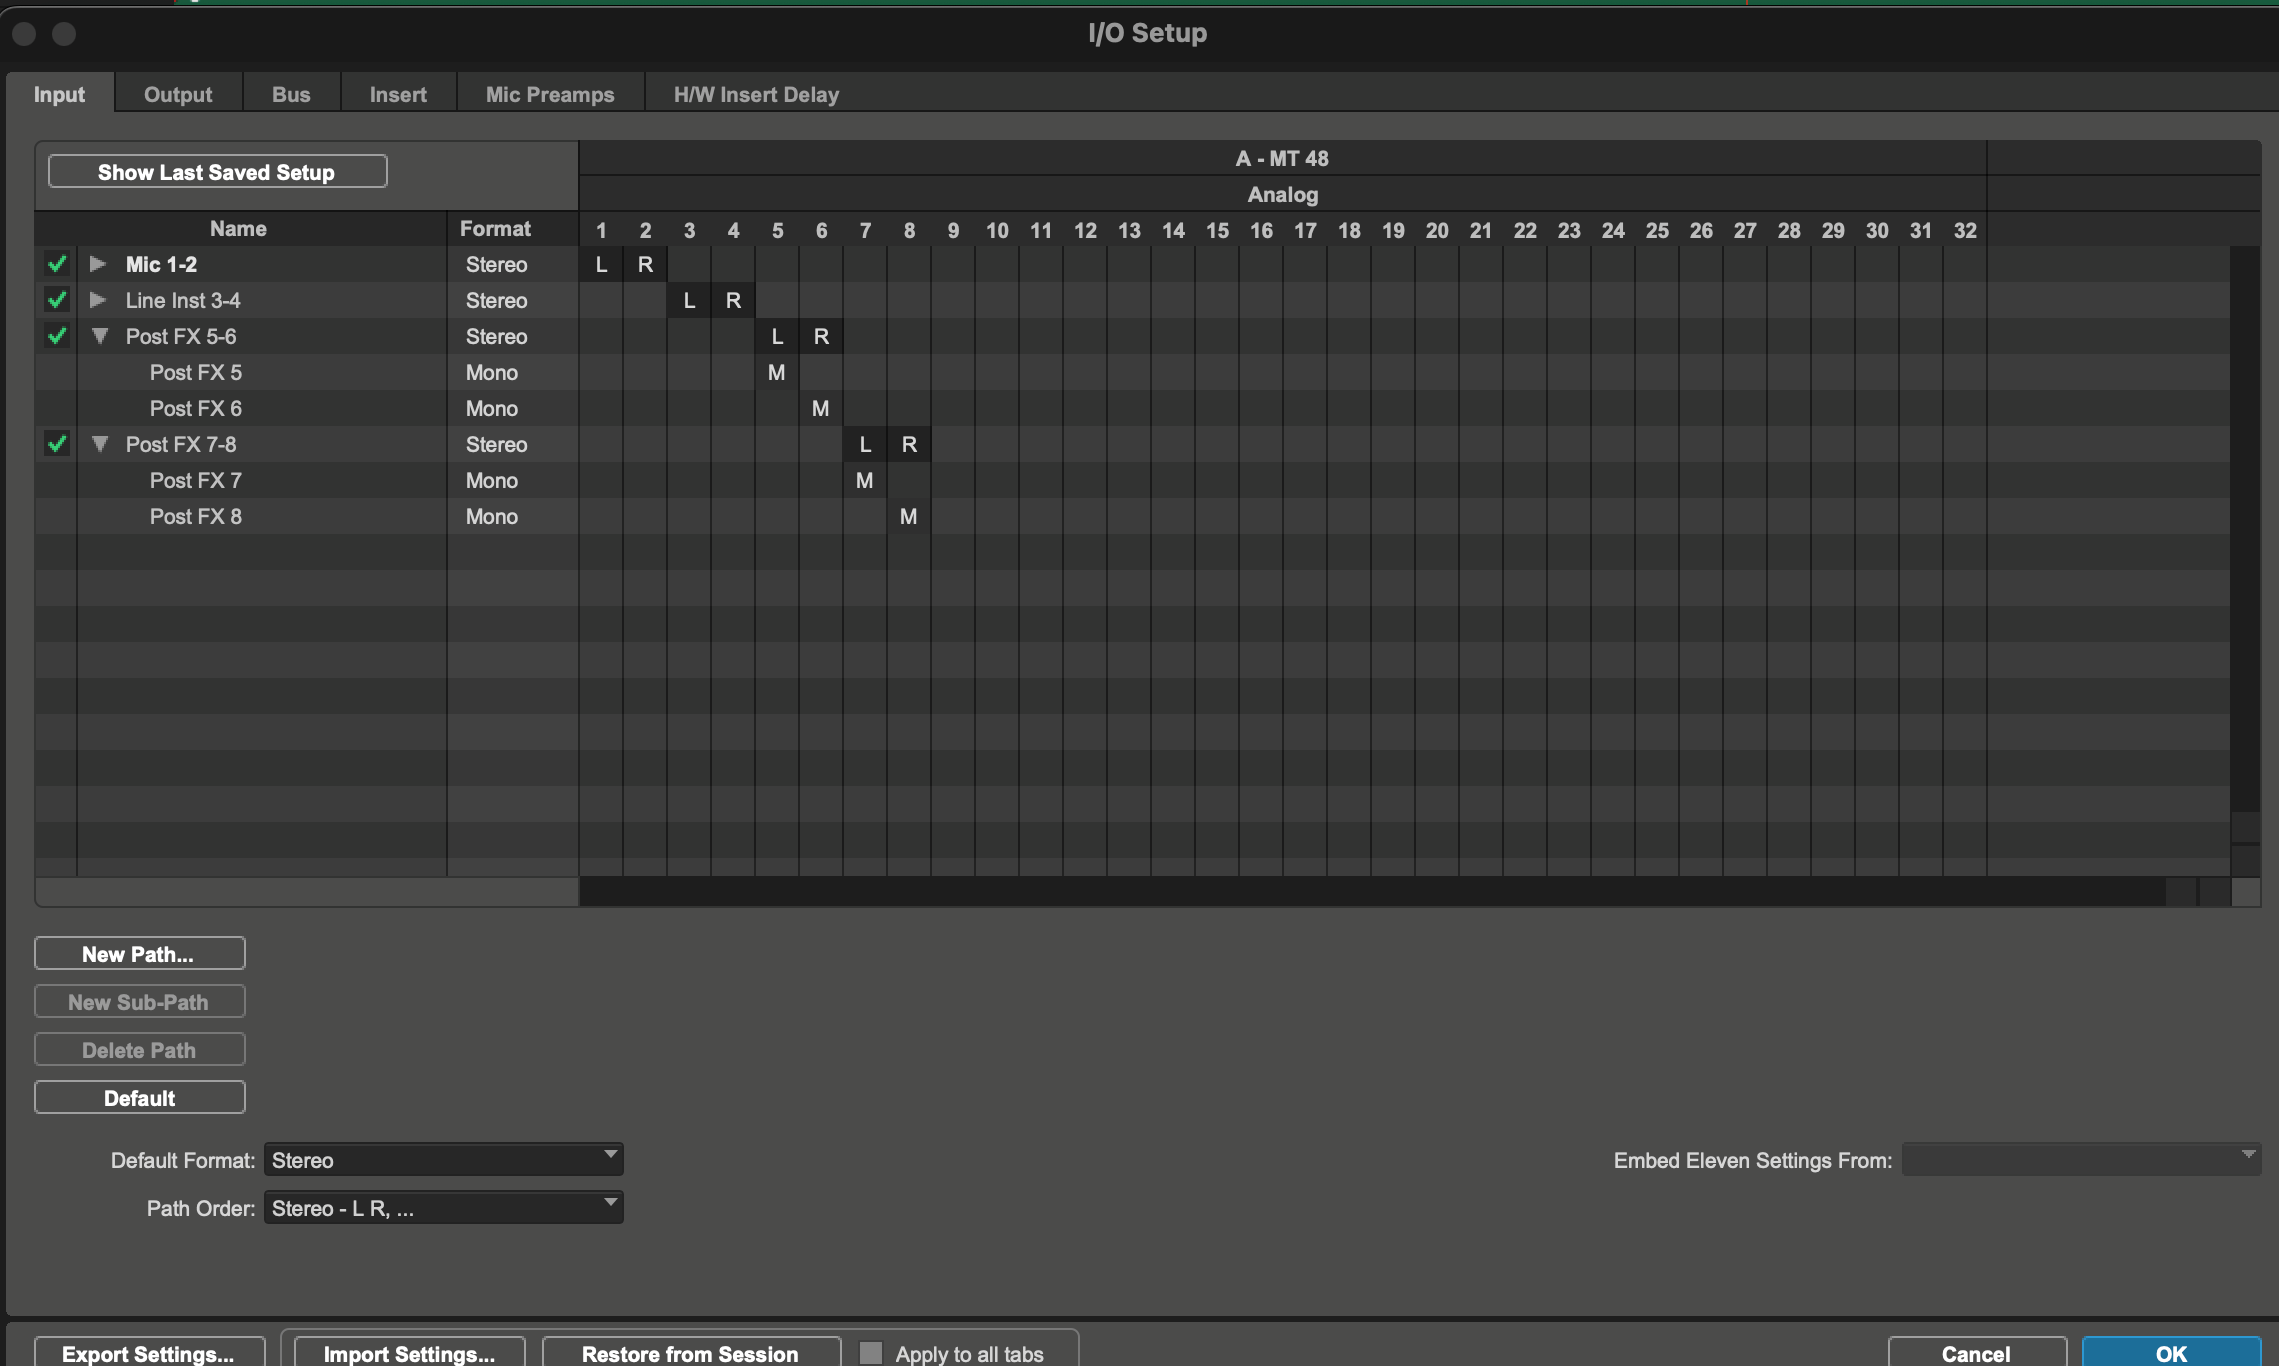Click the L assignment cell for Post FX 7-8
Screen dimensions: 2279x1366
865,445
